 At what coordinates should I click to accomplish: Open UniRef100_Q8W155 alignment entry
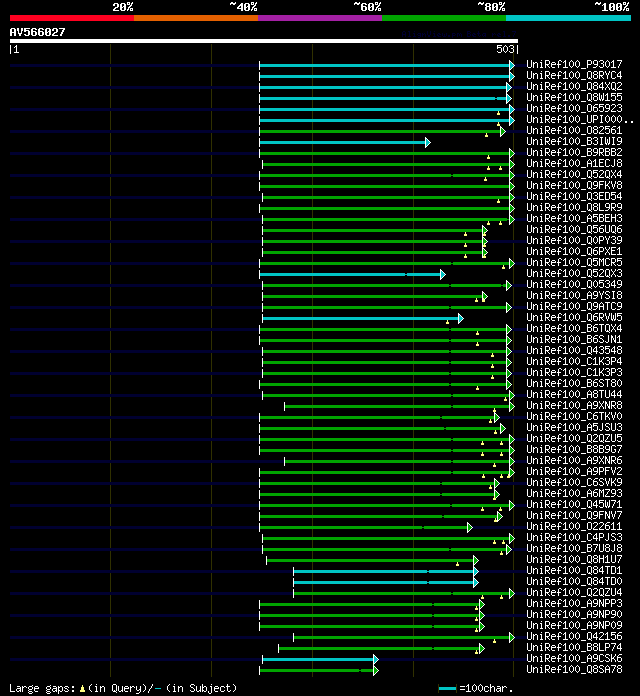coord(574,97)
